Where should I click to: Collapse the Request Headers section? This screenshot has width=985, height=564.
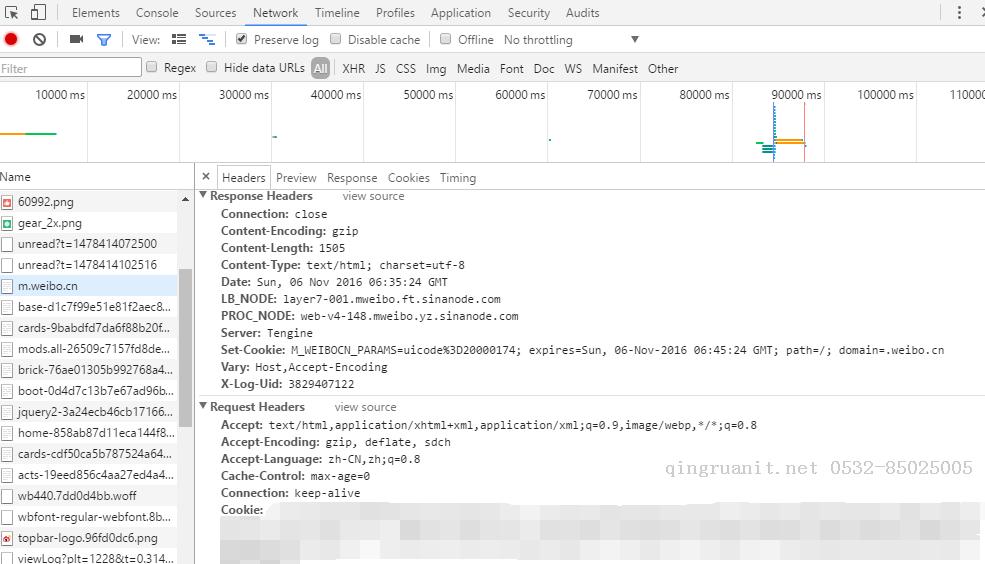tap(204, 407)
